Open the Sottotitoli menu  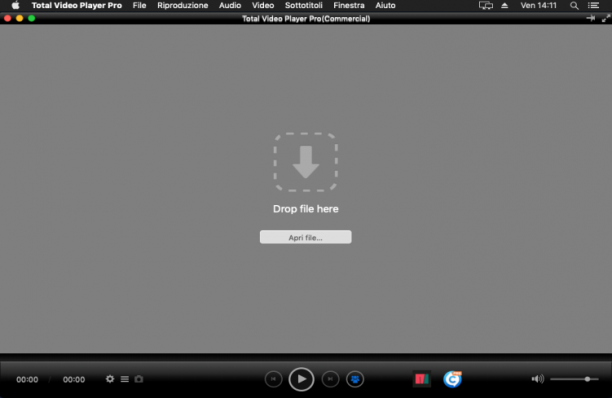point(304,5)
